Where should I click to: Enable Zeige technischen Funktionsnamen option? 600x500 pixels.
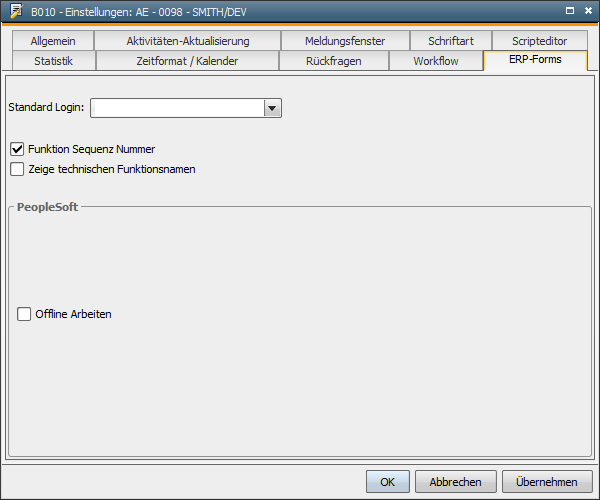coord(18,169)
